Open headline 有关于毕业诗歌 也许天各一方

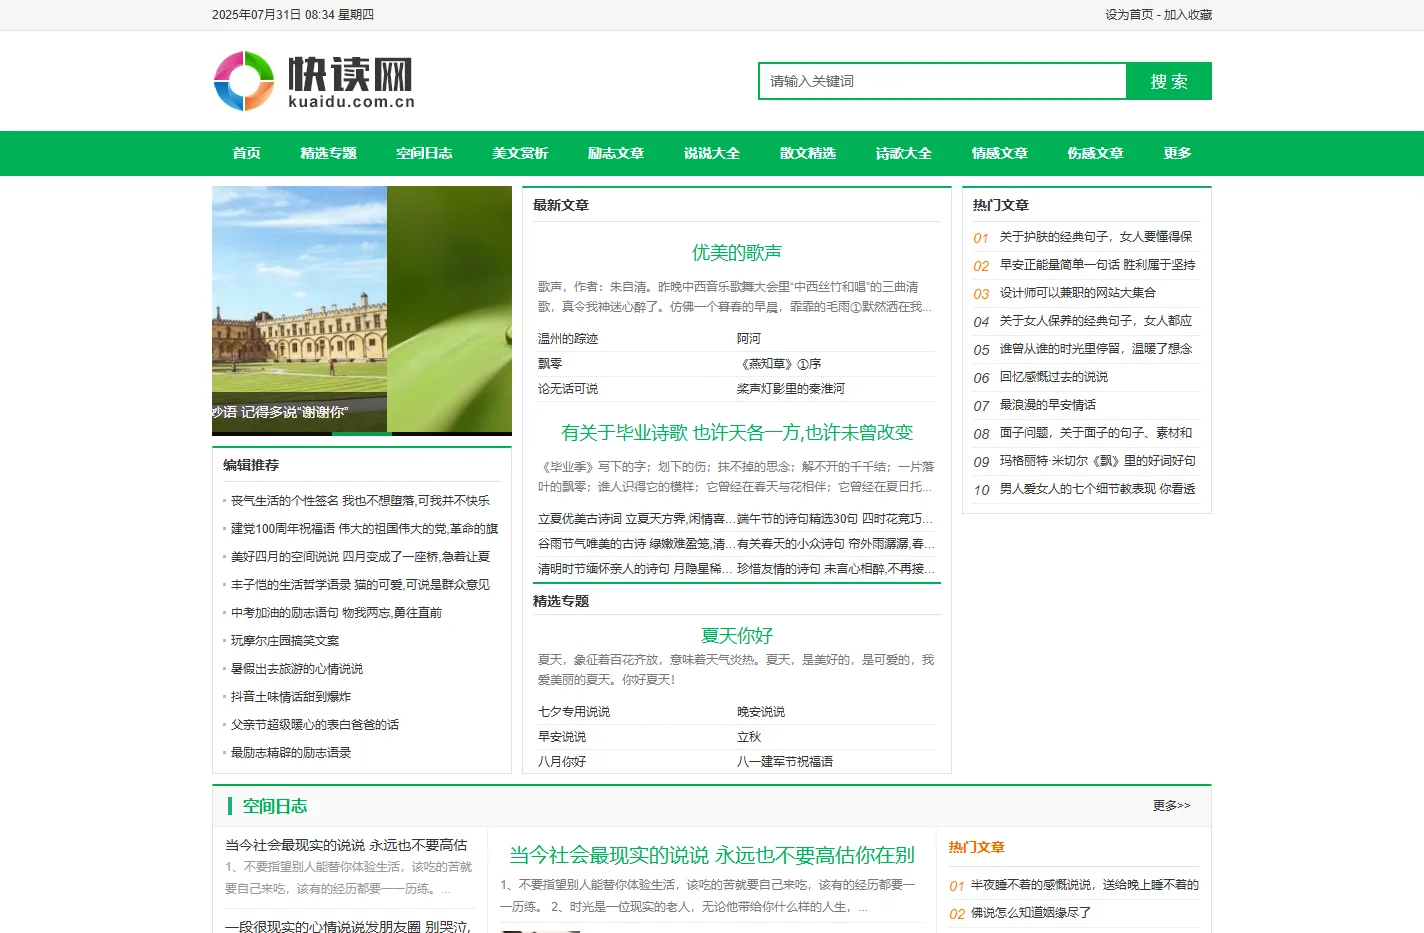pyautogui.click(x=737, y=433)
